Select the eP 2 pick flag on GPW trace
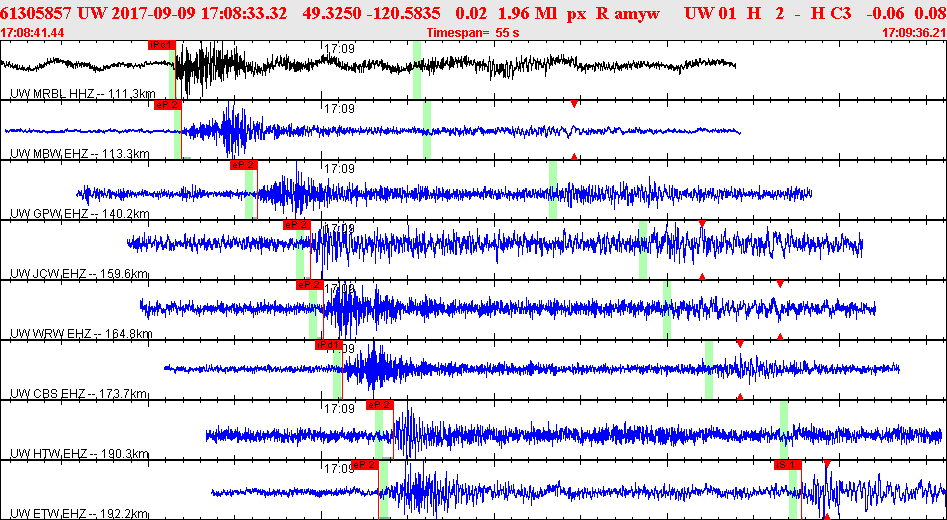947x520 pixels. tap(244, 164)
